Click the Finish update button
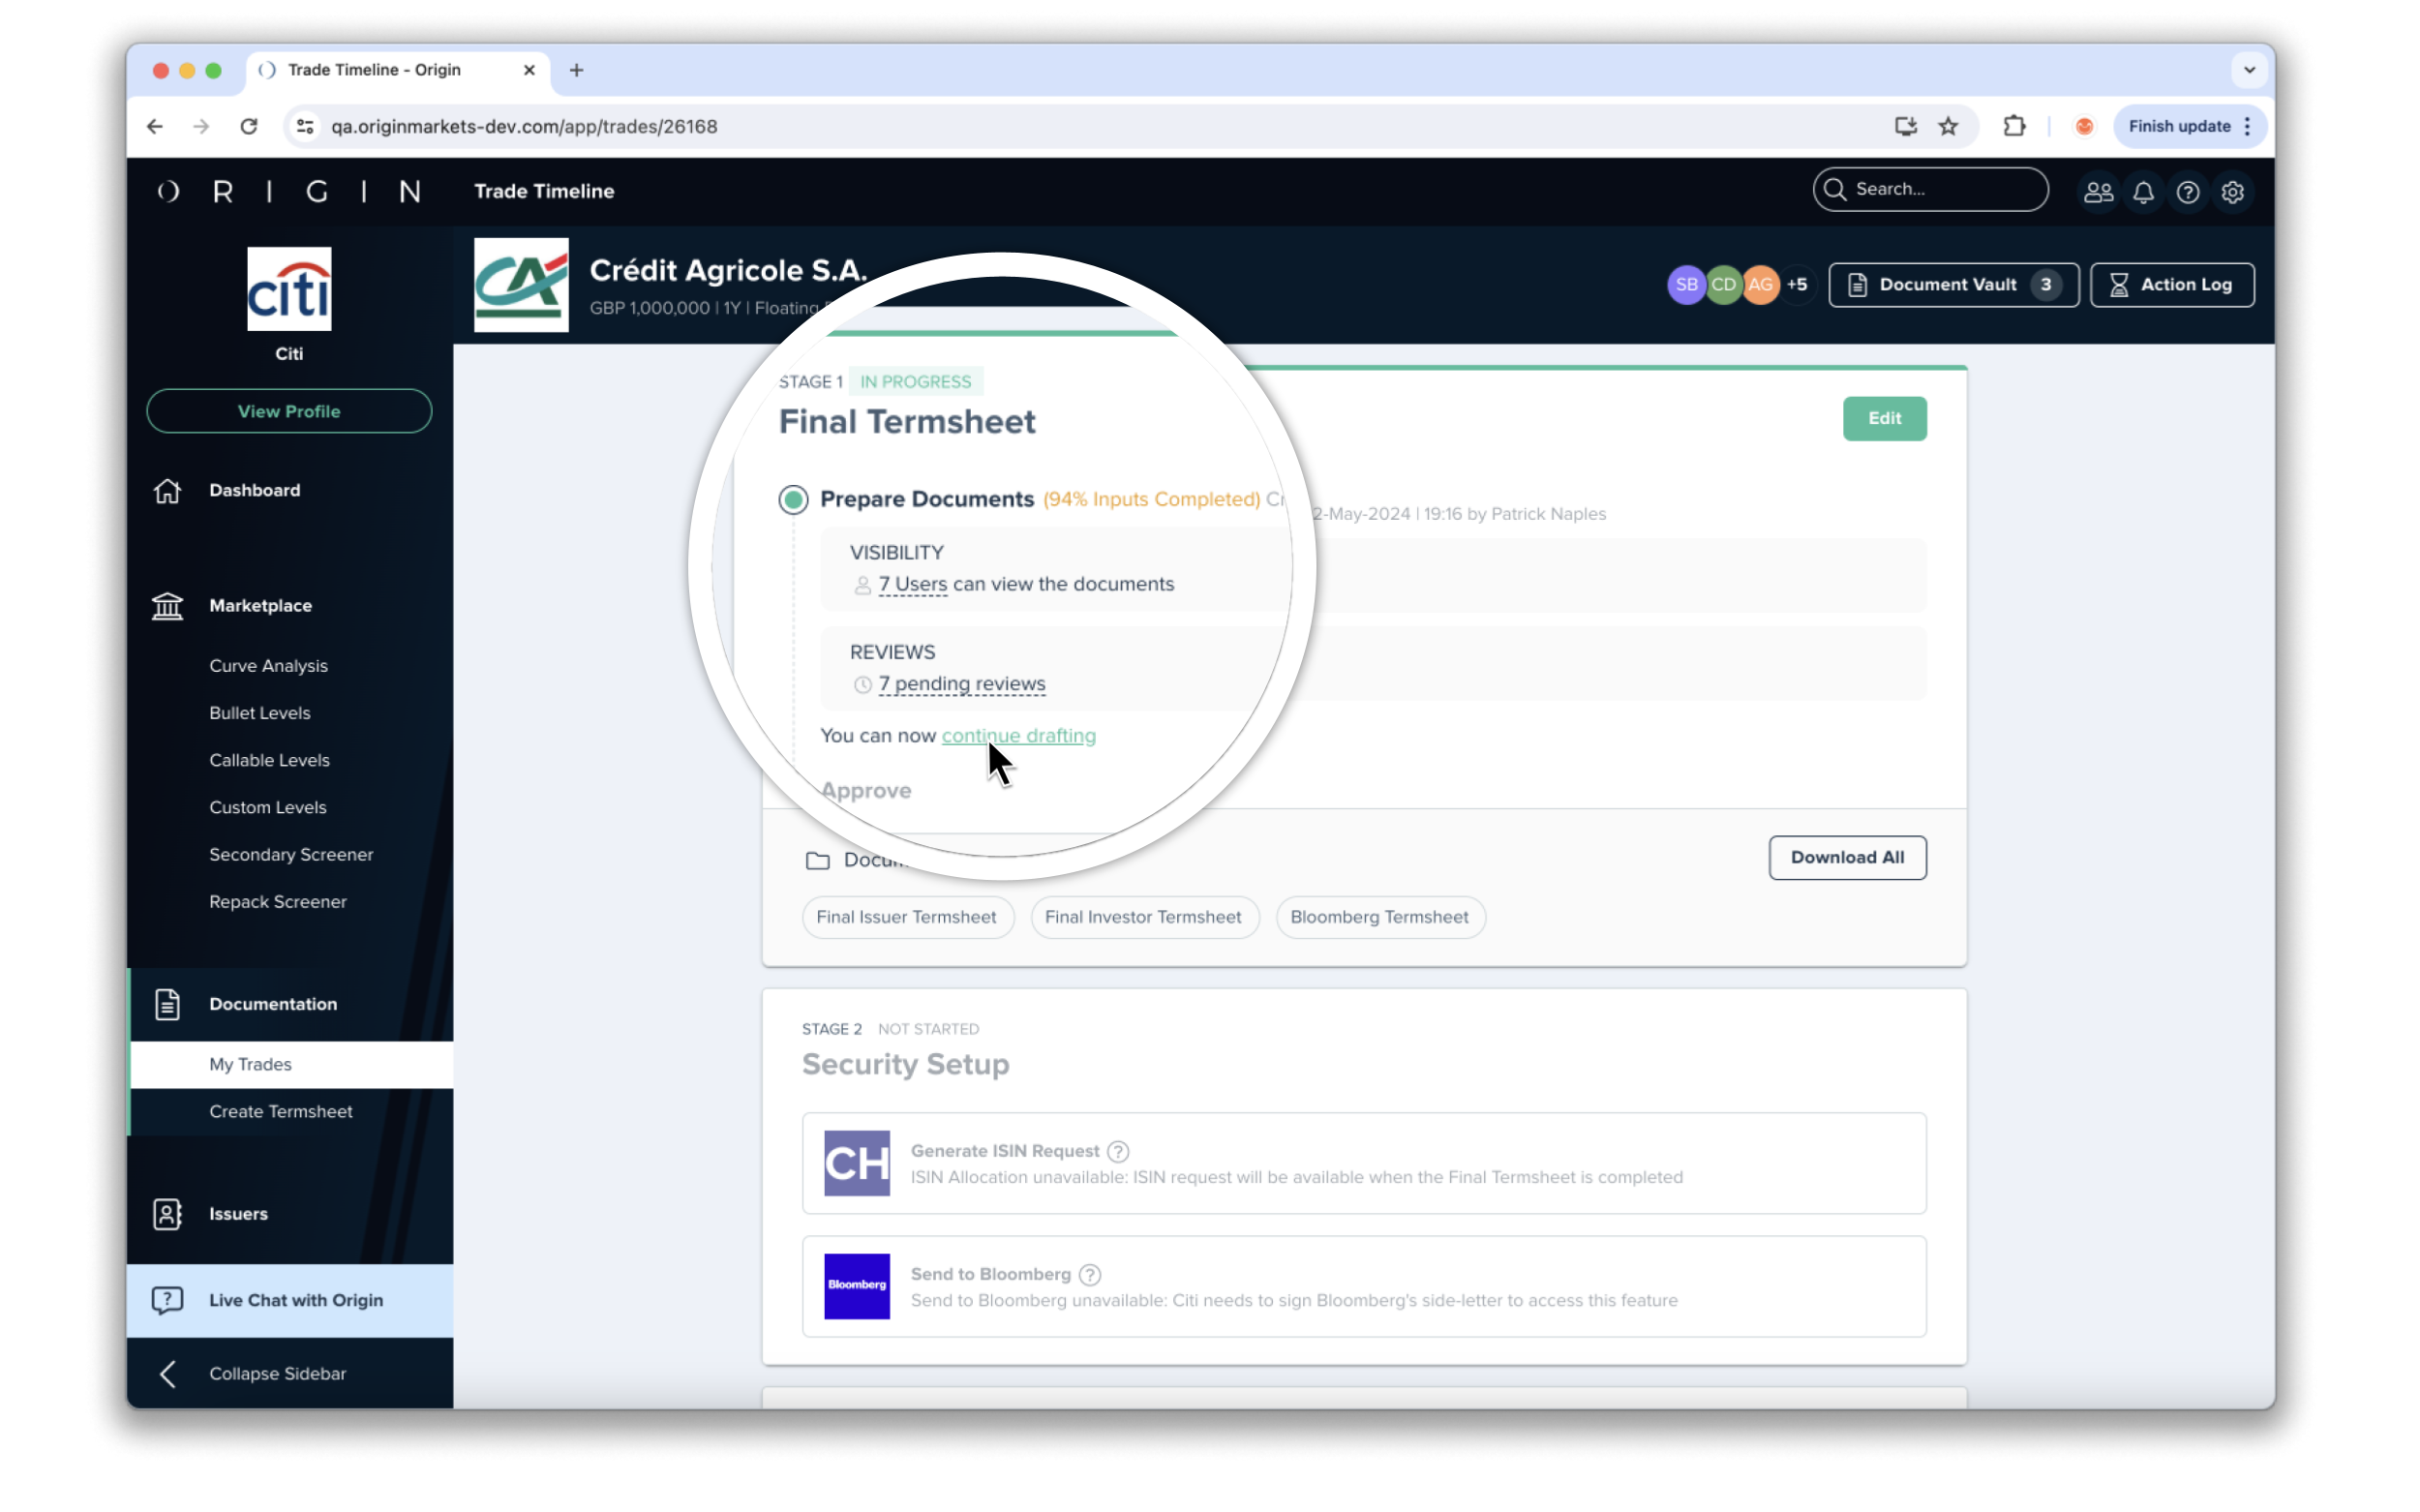The image size is (2420, 1512). [x=2189, y=126]
